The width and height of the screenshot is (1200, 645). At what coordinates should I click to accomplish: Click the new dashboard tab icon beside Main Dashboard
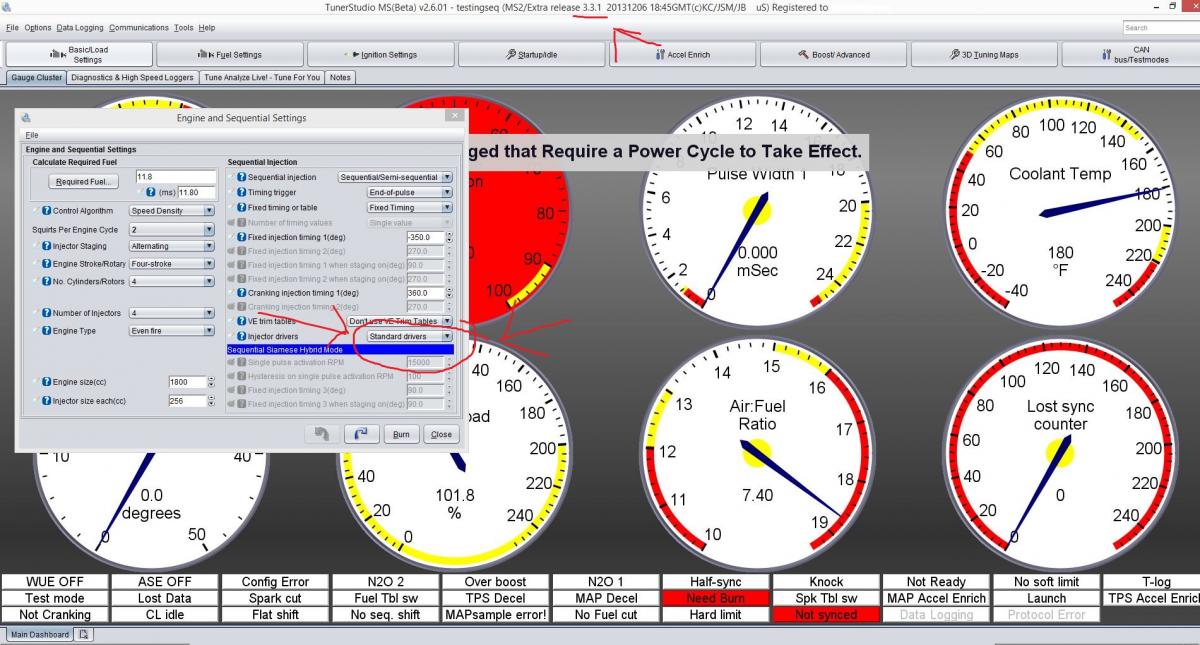[83, 634]
